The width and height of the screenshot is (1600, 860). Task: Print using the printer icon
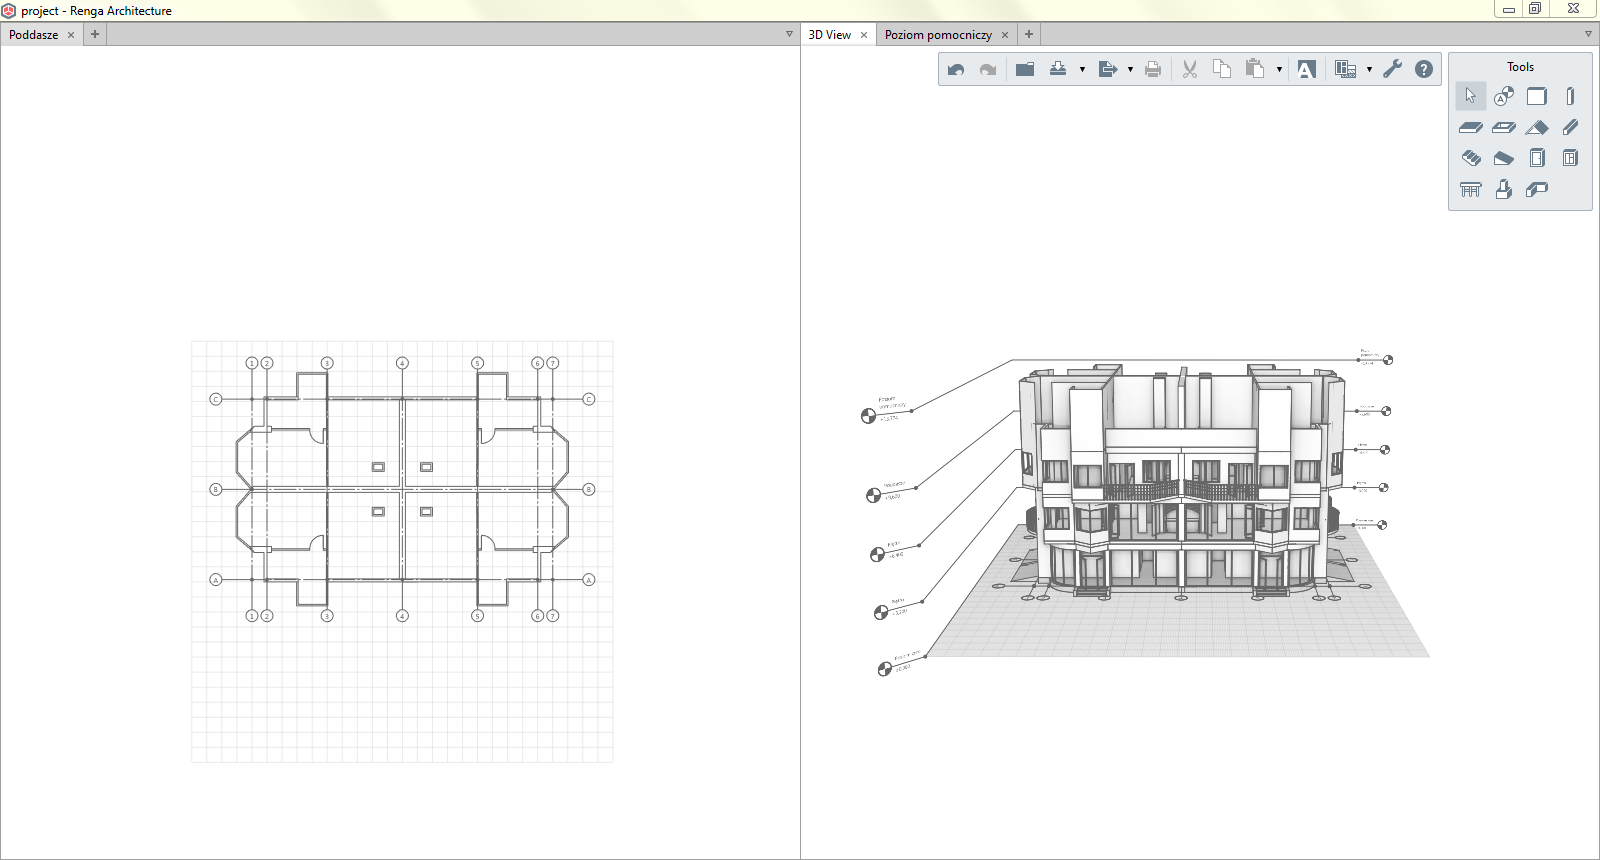click(x=1153, y=69)
